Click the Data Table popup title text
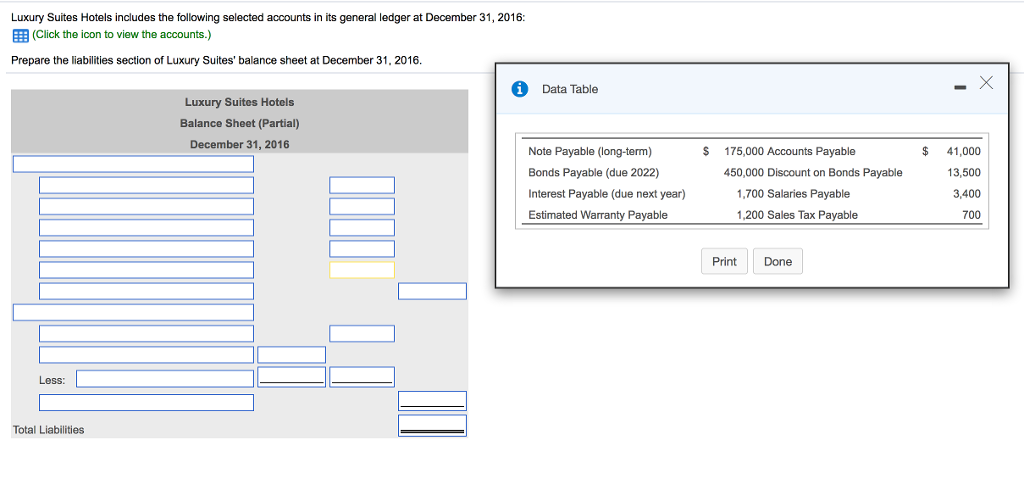Image resolution: width=1024 pixels, height=479 pixels. point(570,90)
